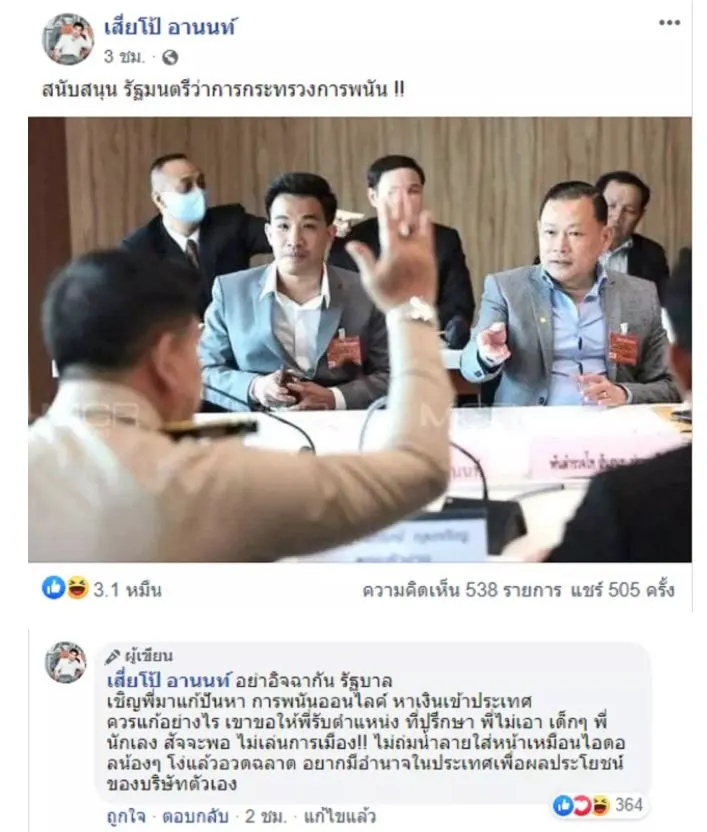Image resolution: width=707 pixels, height=832 pixels.
Task: Click the globe public privacy icon
Action: (x=170, y=57)
